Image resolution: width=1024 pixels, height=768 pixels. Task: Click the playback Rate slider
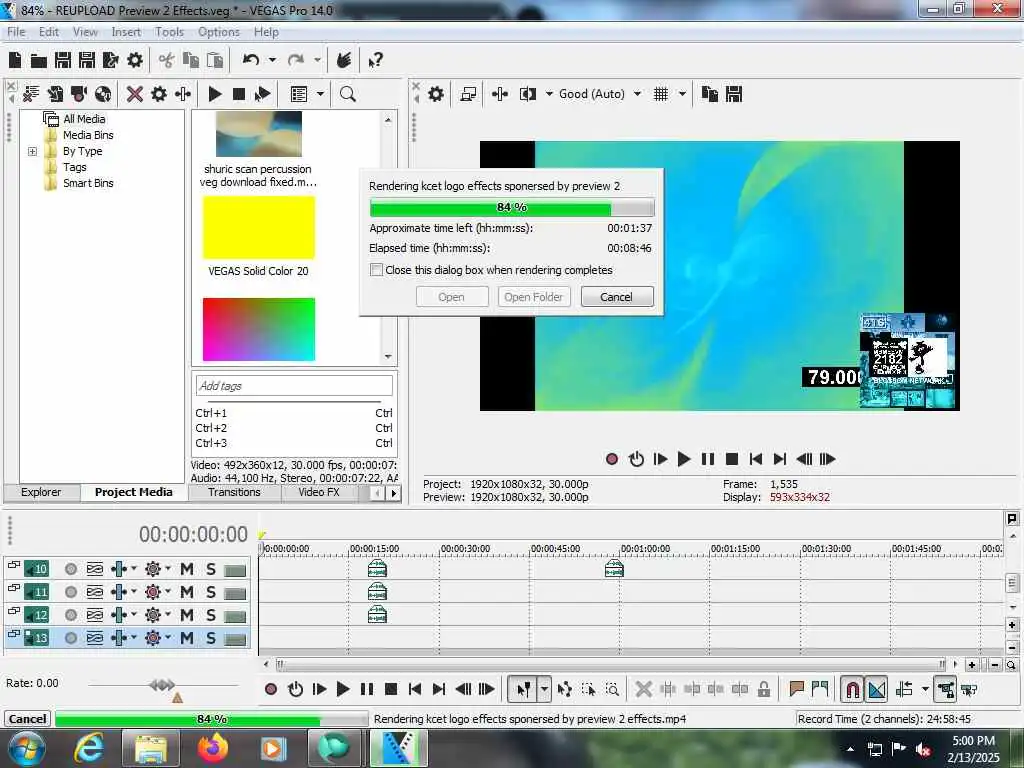coord(163,685)
